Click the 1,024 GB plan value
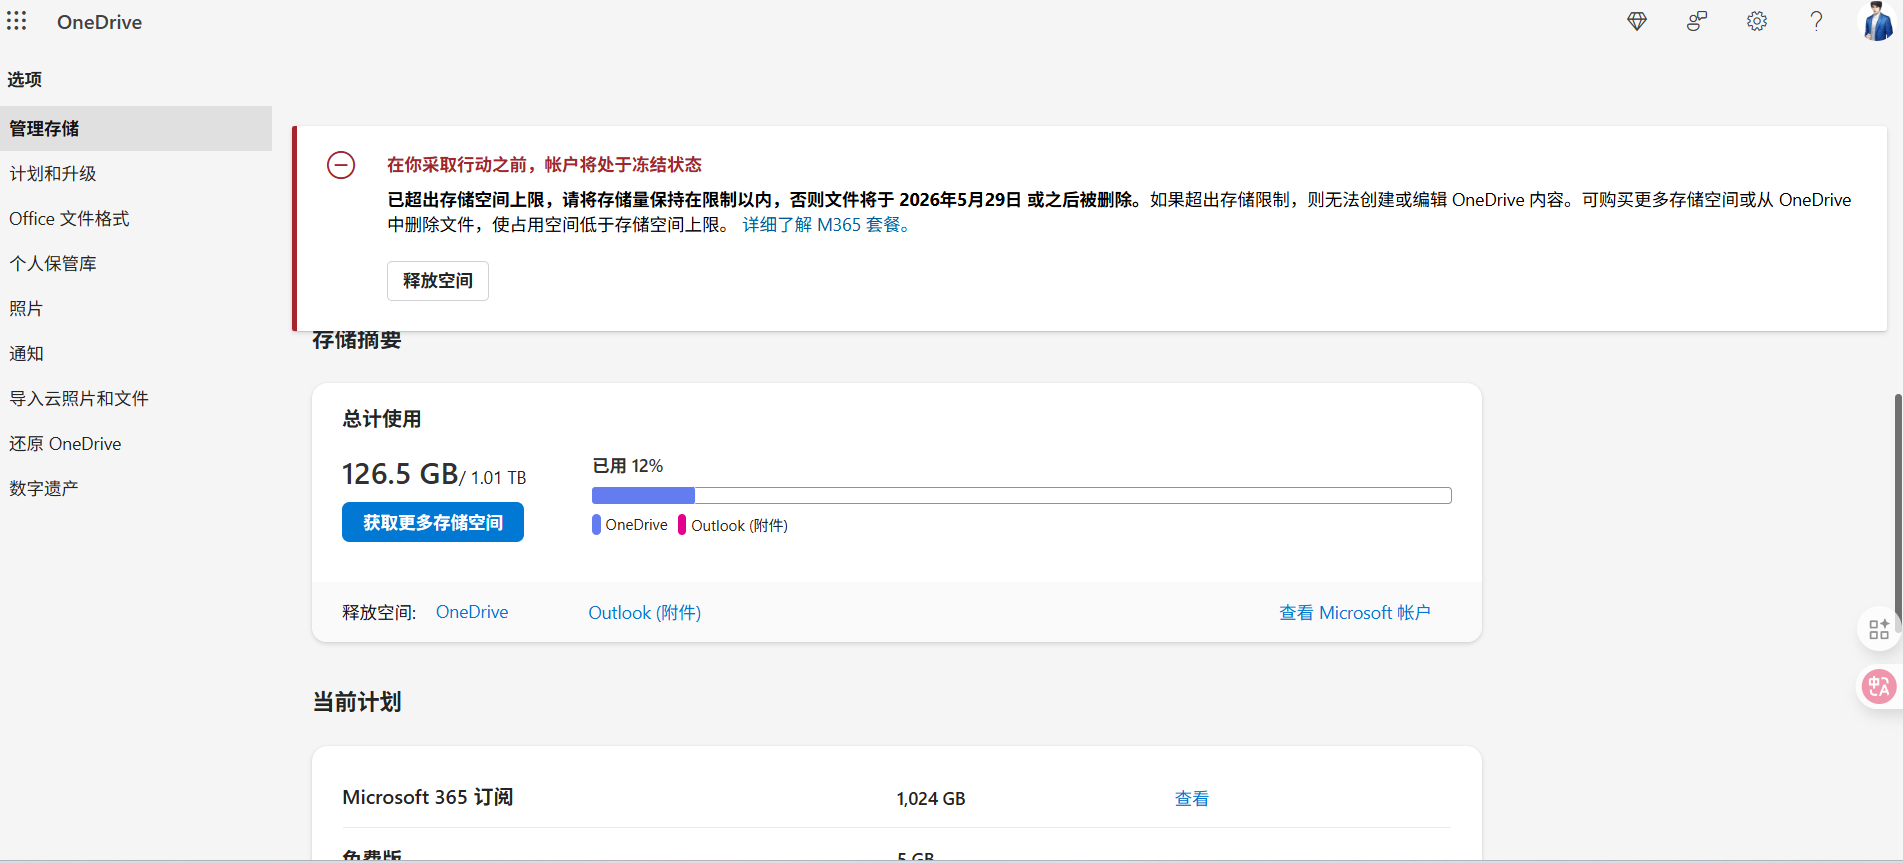 coord(931,799)
